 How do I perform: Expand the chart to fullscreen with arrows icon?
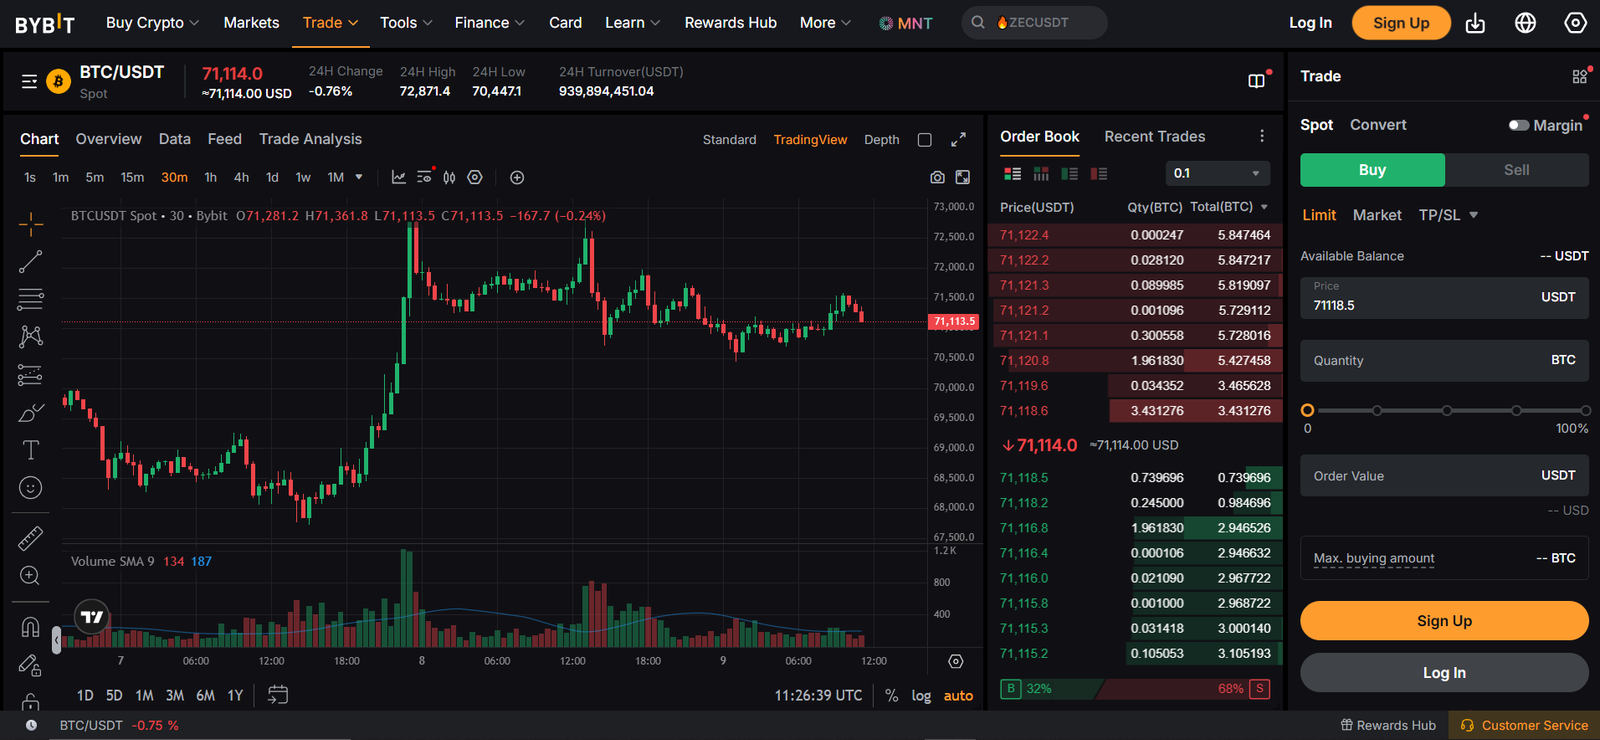[x=958, y=140]
